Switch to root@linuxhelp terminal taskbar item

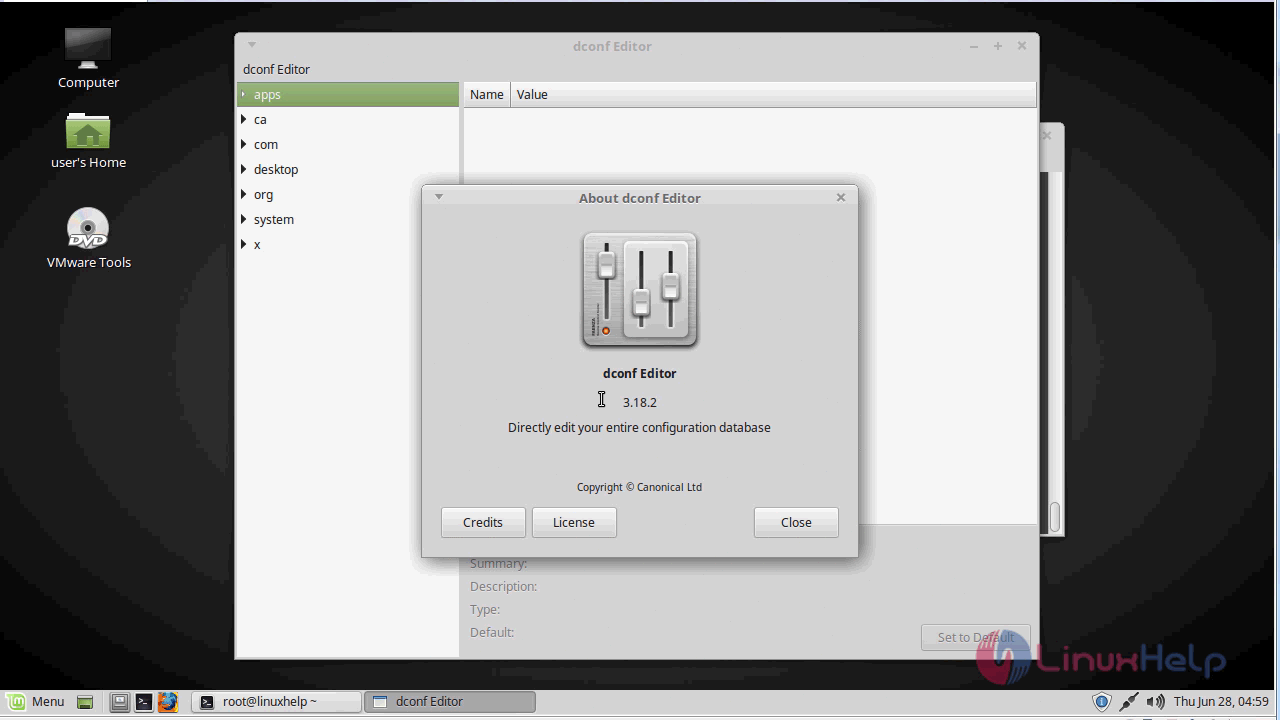coord(276,702)
